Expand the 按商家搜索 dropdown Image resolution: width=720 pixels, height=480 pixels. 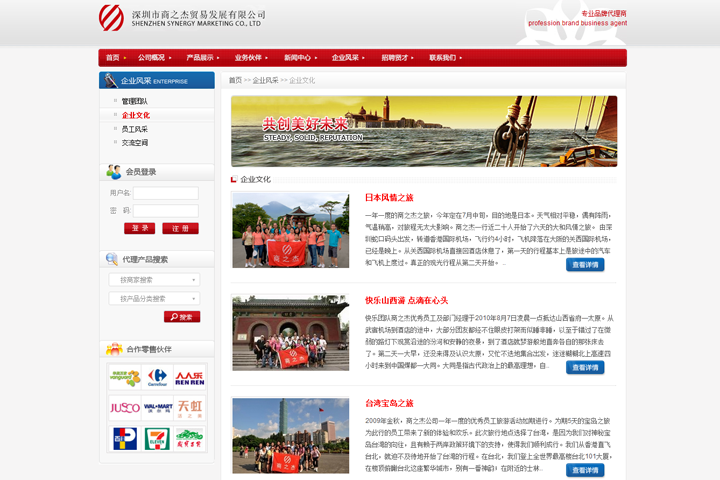click(x=154, y=280)
